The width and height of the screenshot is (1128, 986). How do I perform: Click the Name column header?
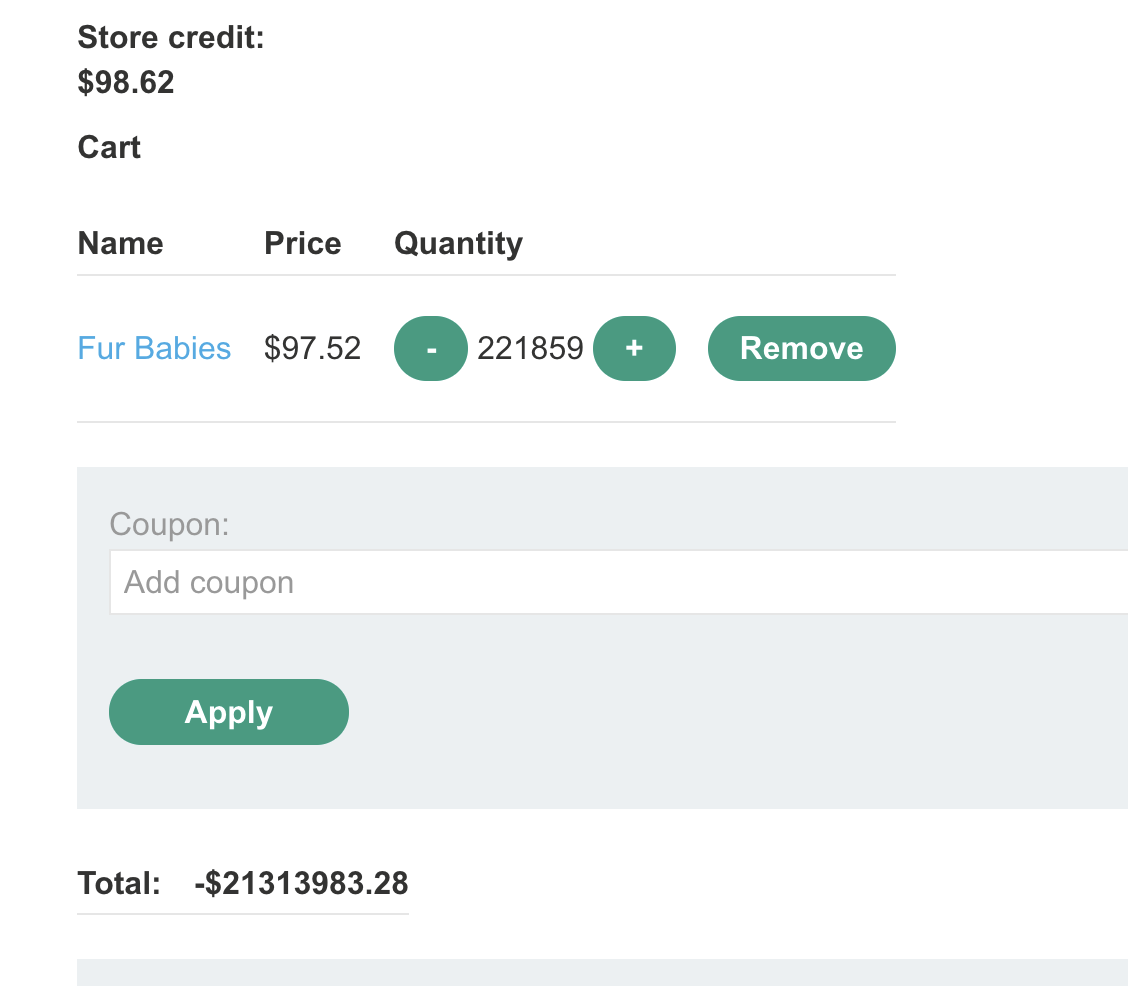(120, 243)
